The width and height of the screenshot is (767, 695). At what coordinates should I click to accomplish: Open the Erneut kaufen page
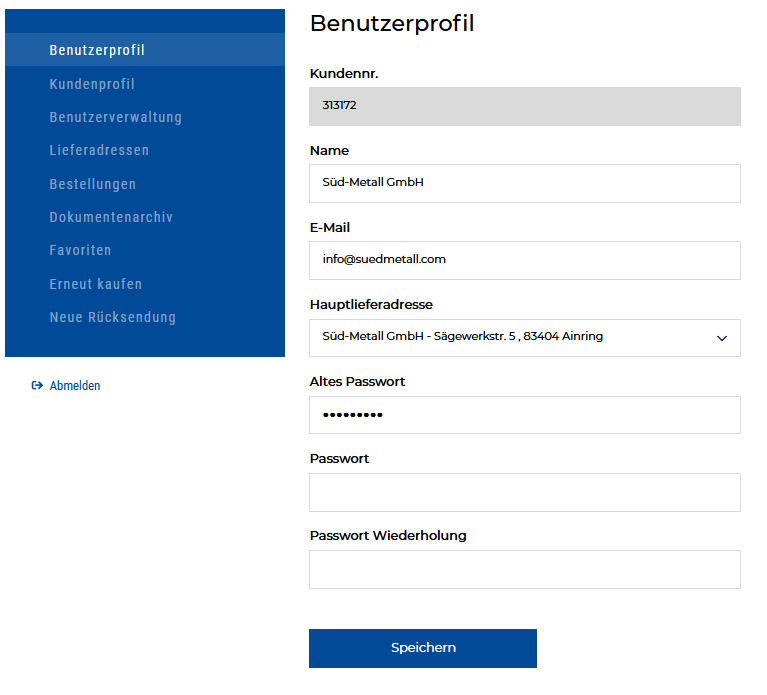coord(95,284)
